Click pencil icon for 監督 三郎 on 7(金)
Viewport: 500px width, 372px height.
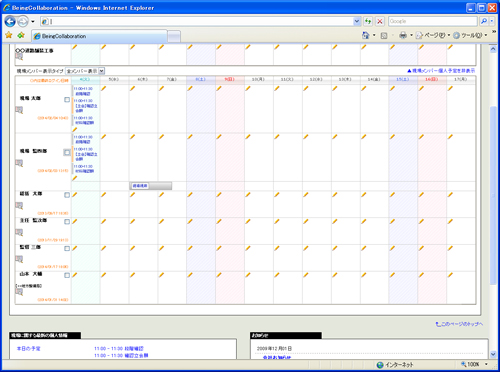(161, 248)
